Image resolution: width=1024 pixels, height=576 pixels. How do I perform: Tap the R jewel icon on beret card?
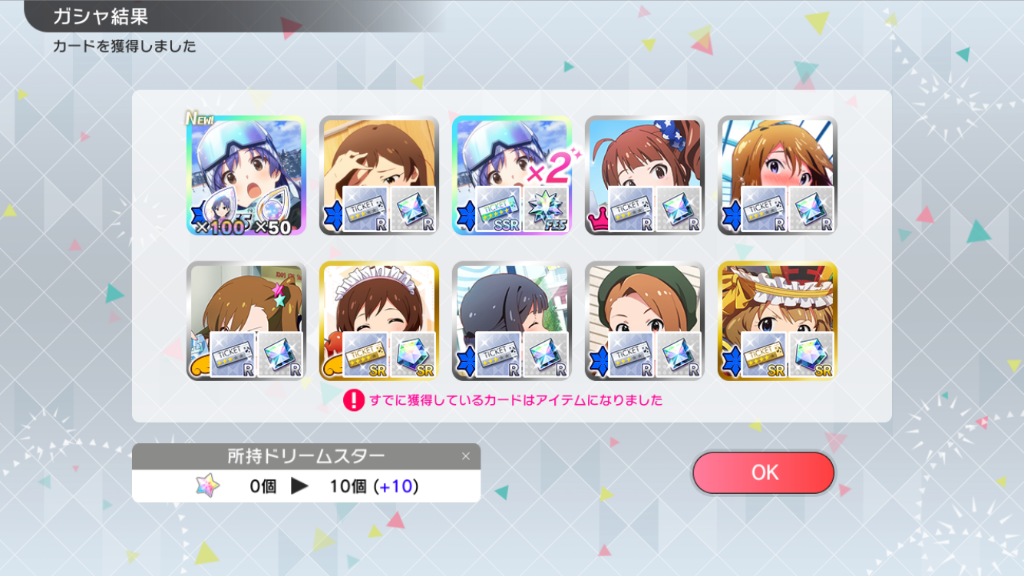point(679,355)
